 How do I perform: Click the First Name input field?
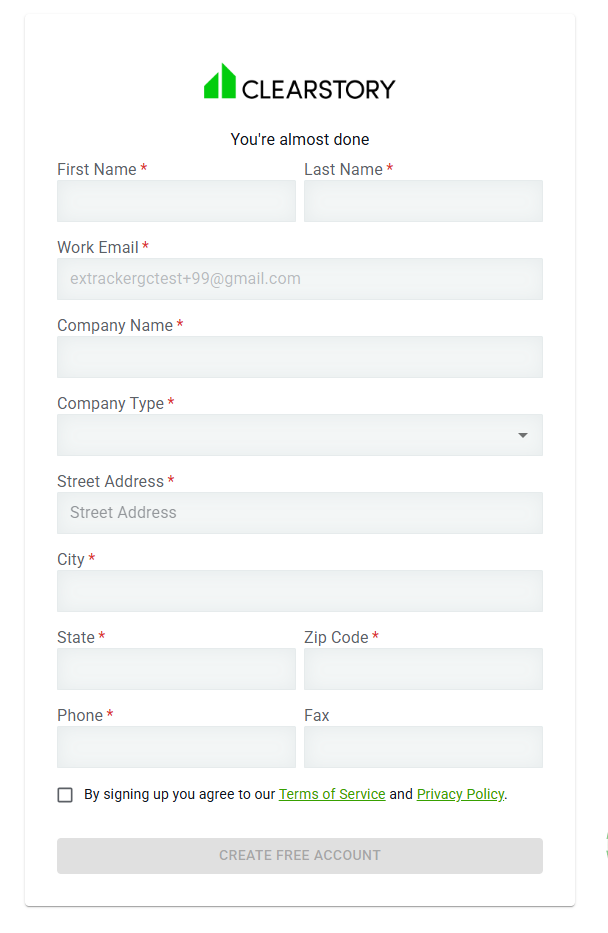(176, 201)
